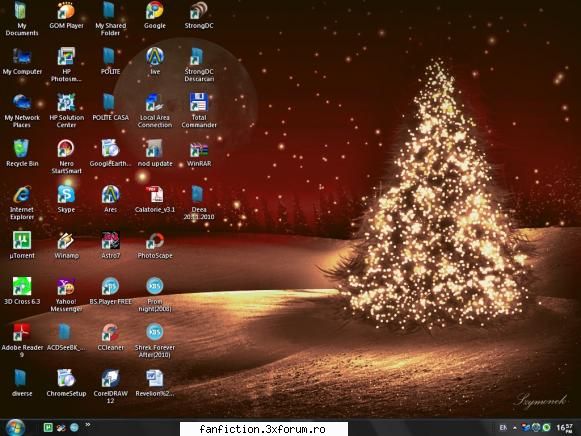The image size is (581, 436).
Task: Select My Computer desktop icon
Action: point(22,56)
